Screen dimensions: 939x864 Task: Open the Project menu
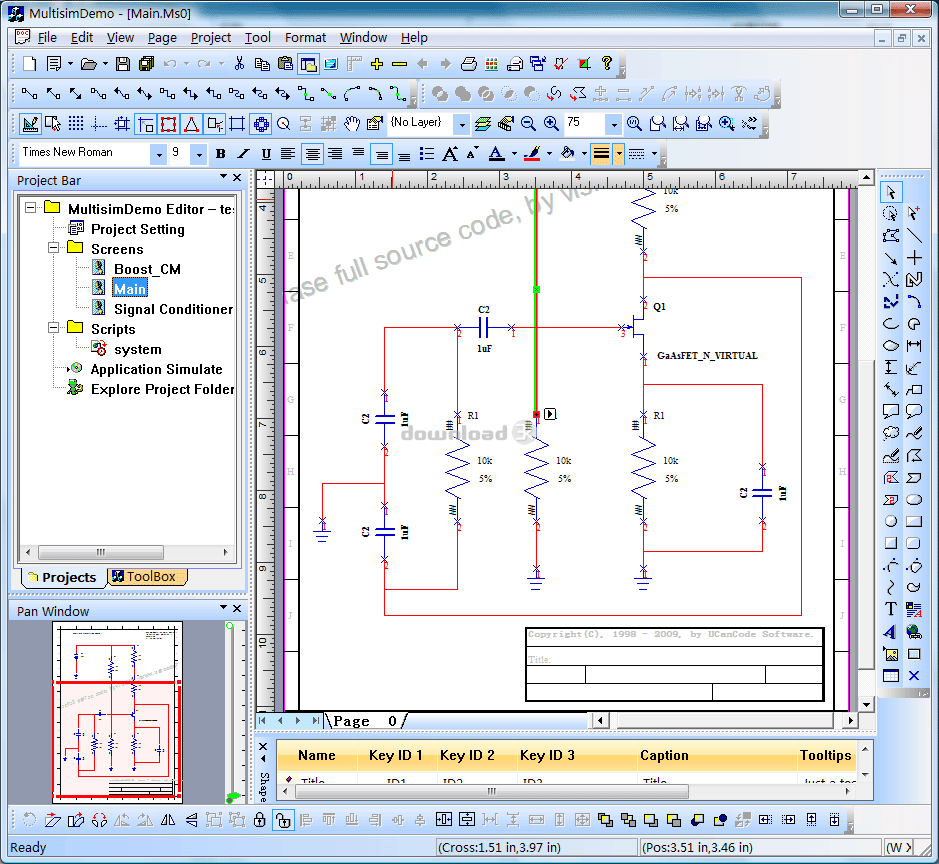pyautogui.click(x=211, y=38)
